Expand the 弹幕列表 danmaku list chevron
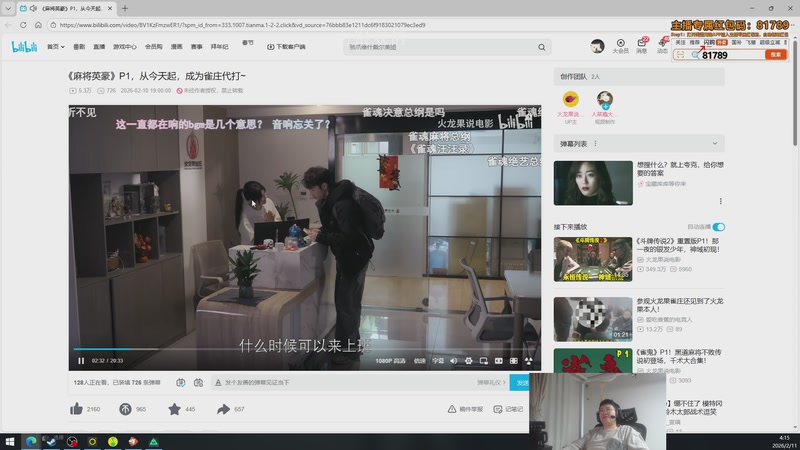 (714, 143)
